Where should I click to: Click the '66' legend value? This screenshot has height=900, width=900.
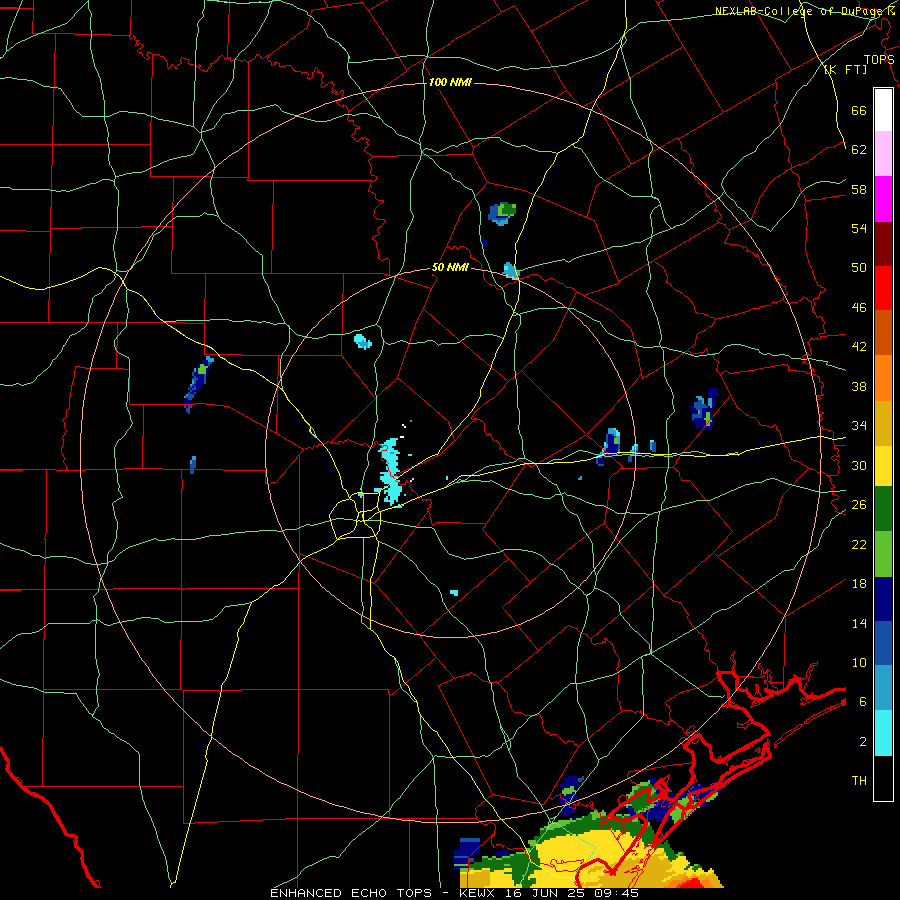(859, 110)
